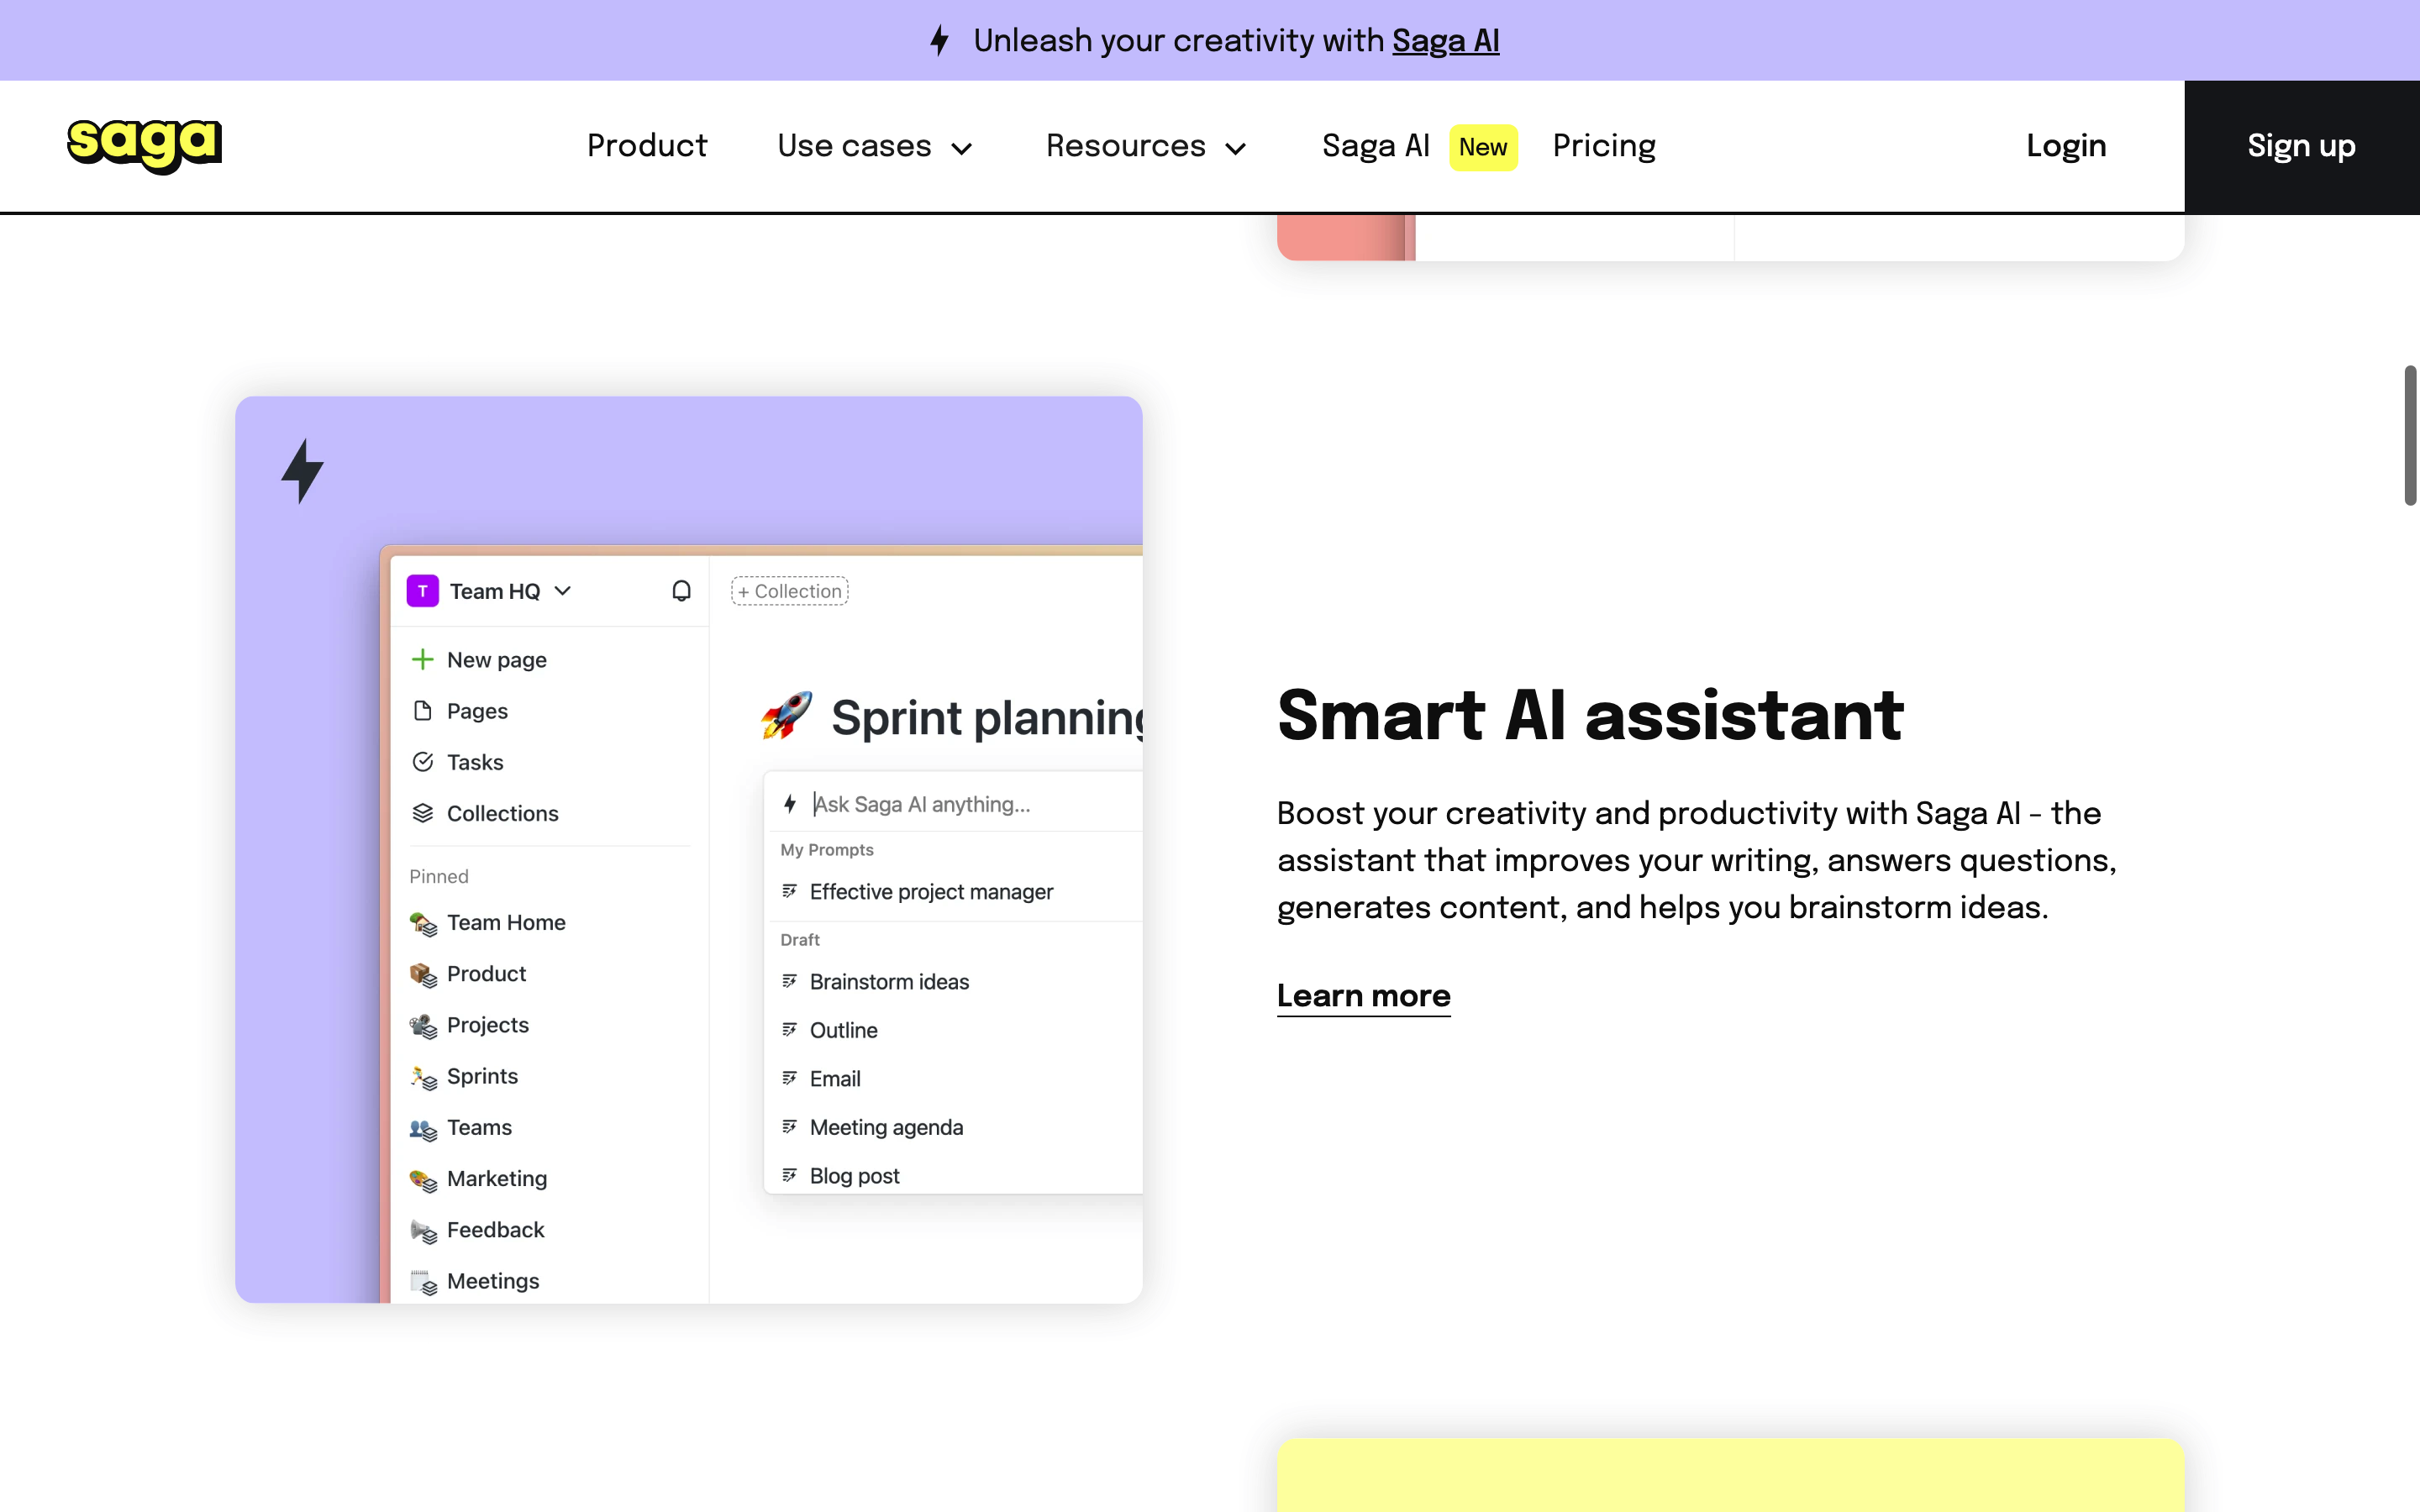Open the Saga AI banner link

point(1445,40)
